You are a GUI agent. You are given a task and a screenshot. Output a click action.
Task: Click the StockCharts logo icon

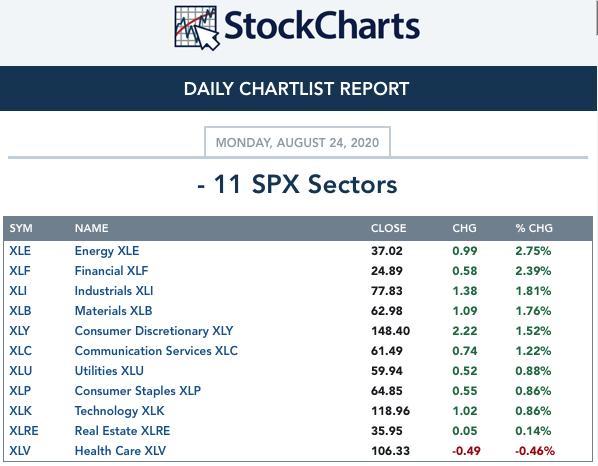[x=197, y=28]
